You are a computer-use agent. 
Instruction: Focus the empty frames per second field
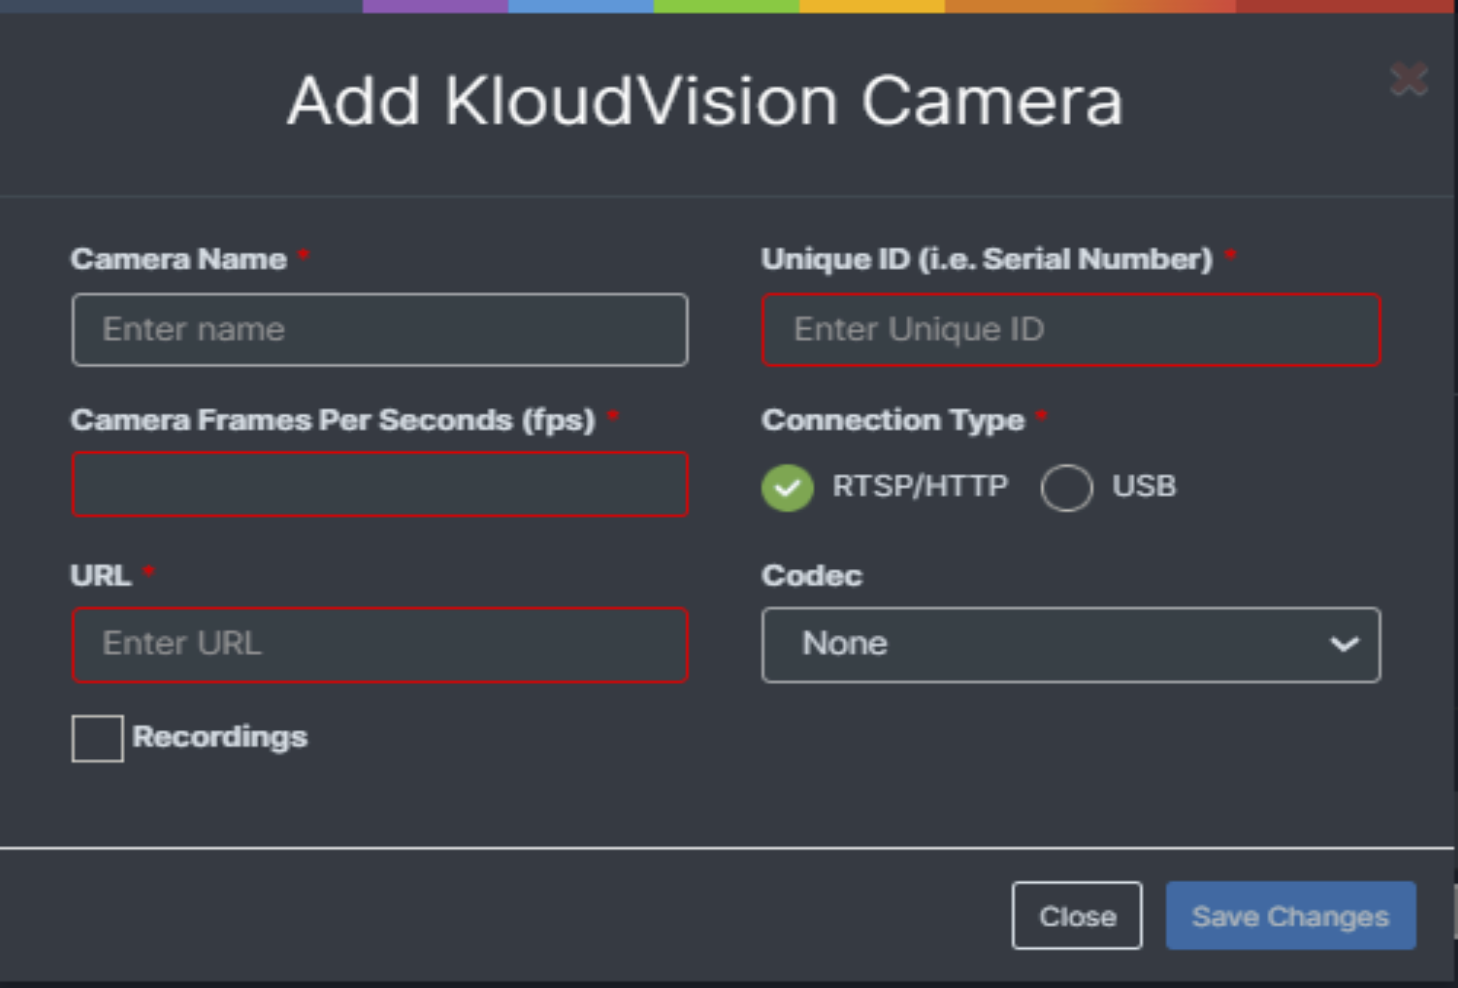click(x=379, y=485)
